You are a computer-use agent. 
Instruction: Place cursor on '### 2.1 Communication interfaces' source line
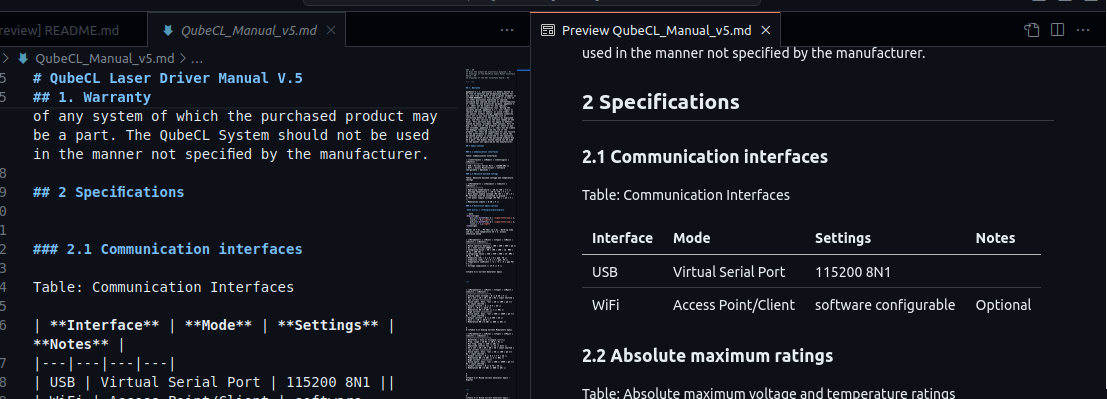[x=168, y=249]
